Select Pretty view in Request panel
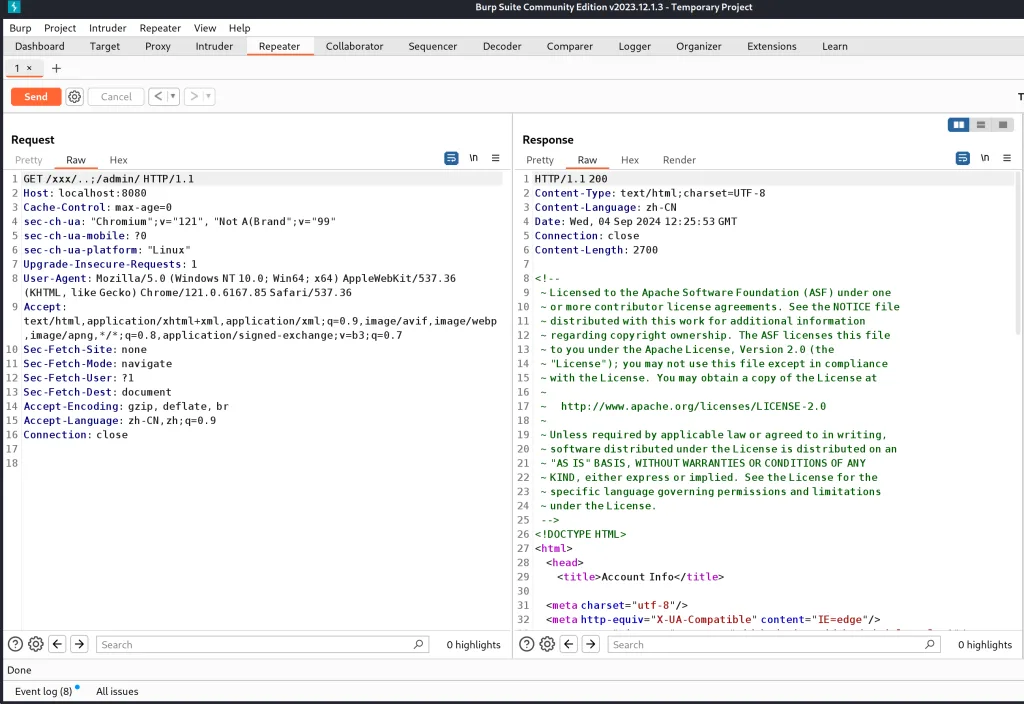 [x=29, y=160]
